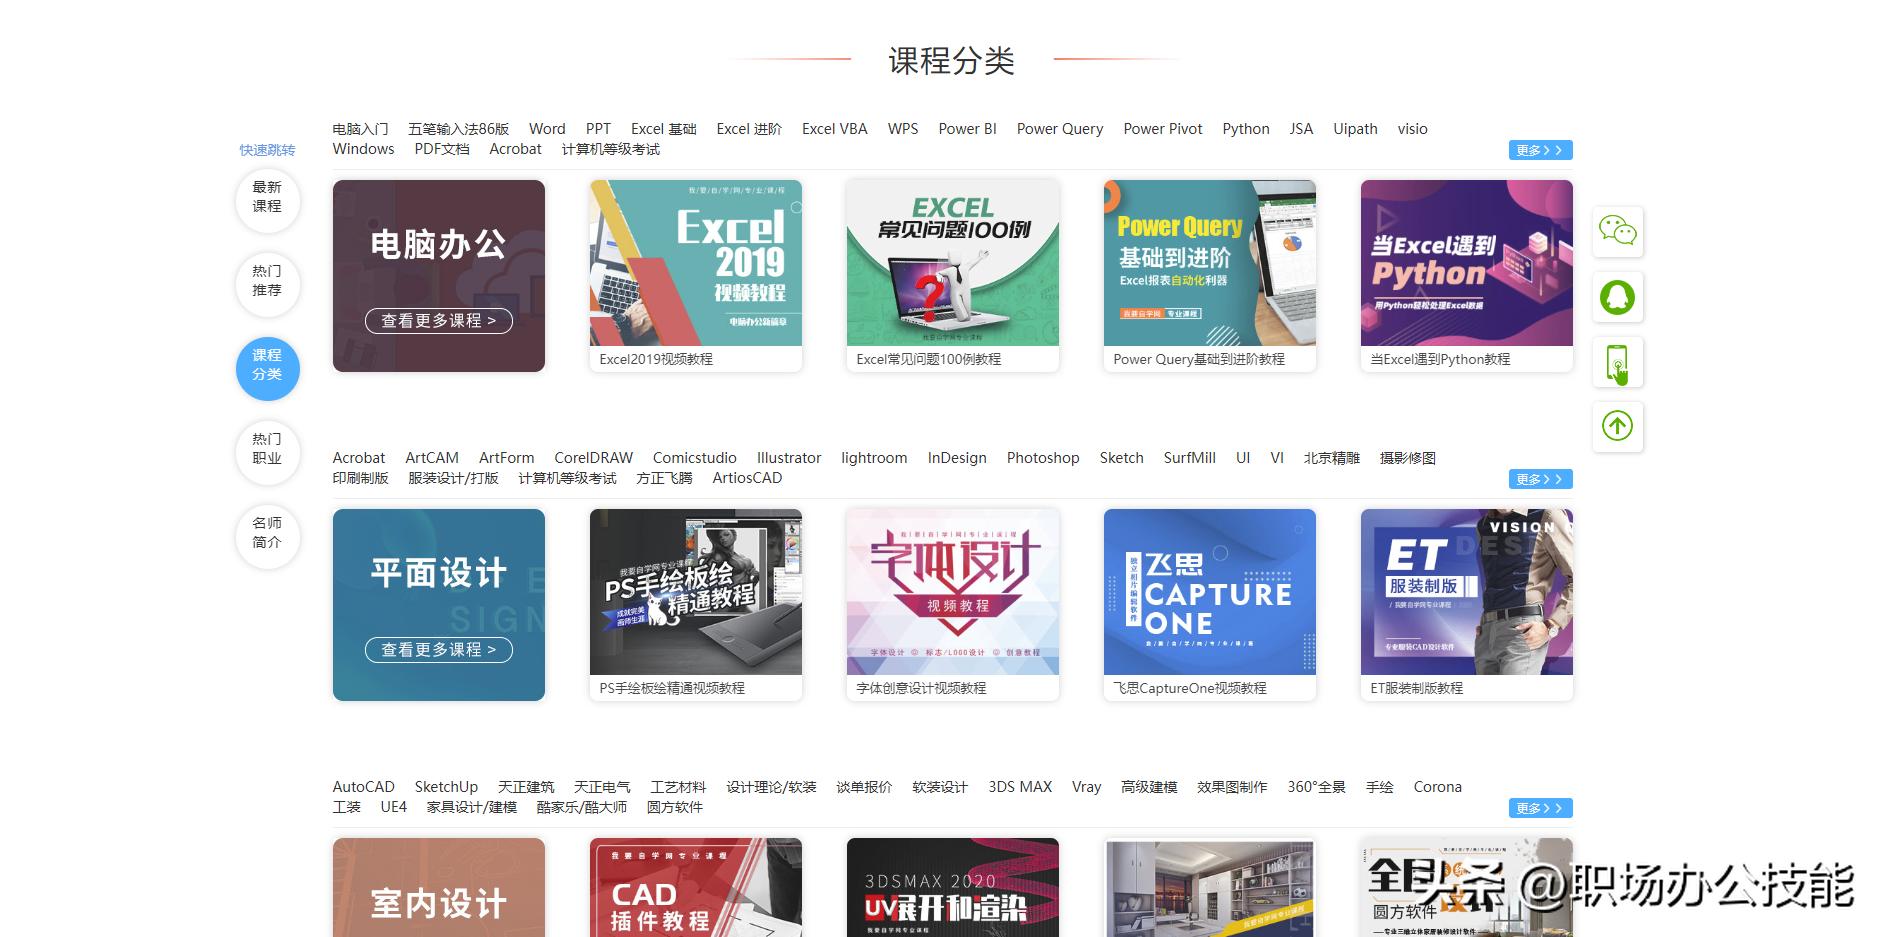The width and height of the screenshot is (1883, 937).
Task: Select 课程分类 in the sidebar
Action: [x=267, y=369]
